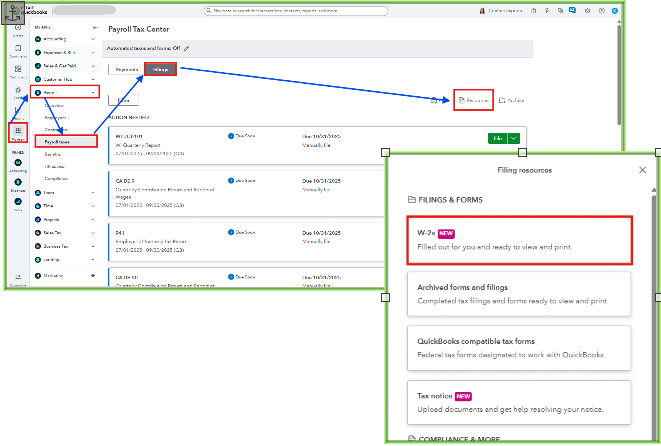Screen dimensions: 661x446
Task: Open Payroll Overview in the submenu
Action: [54, 105]
